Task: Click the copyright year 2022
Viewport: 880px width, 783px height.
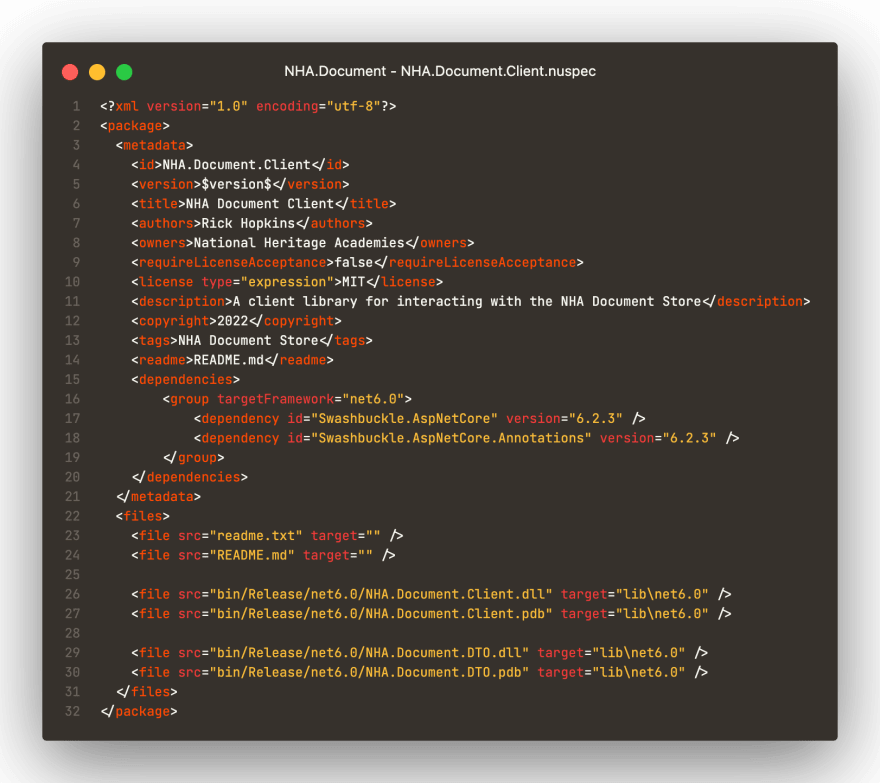Action: [x=232, y=321]
